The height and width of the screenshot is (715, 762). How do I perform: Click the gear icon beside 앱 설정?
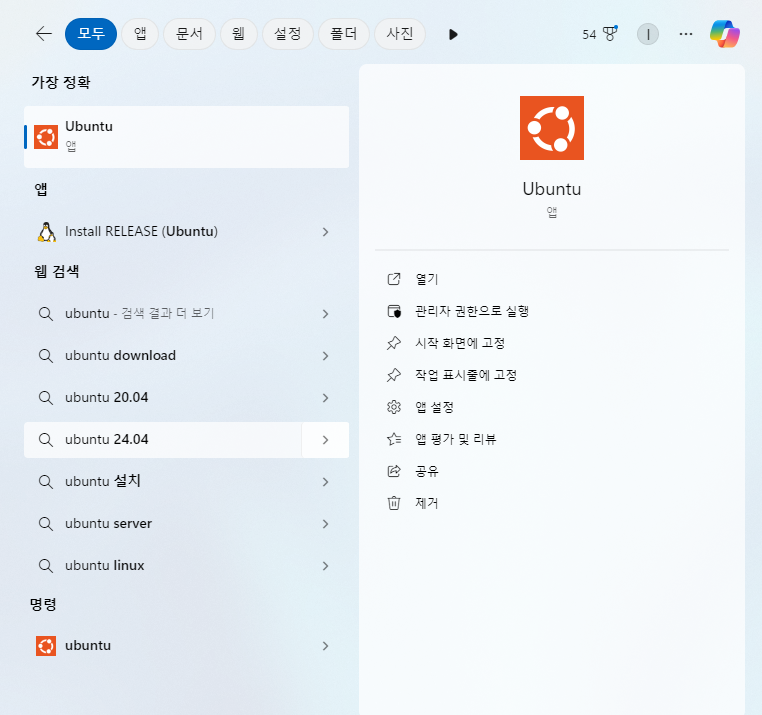pyautogui.click(x=394, y=407)
